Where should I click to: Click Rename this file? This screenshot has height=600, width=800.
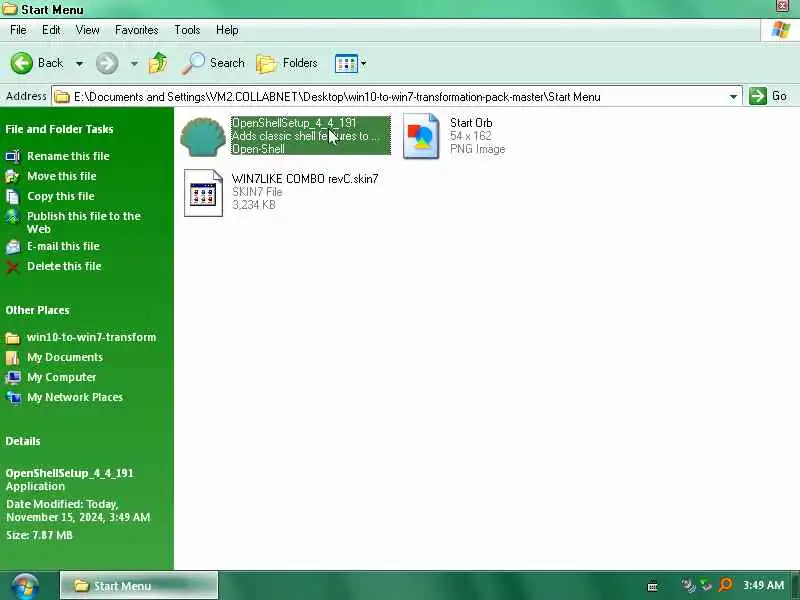(68, 156)
